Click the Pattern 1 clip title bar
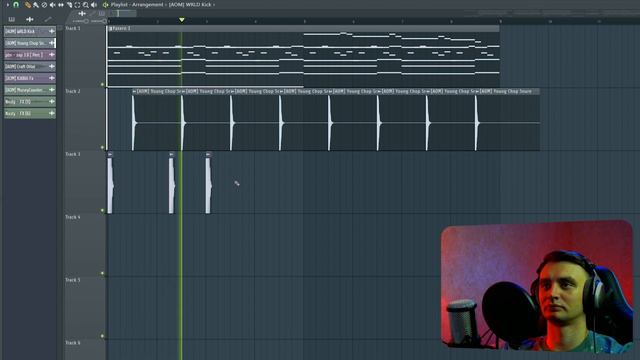This screenshot has width=640, height=360. [303, 29]
